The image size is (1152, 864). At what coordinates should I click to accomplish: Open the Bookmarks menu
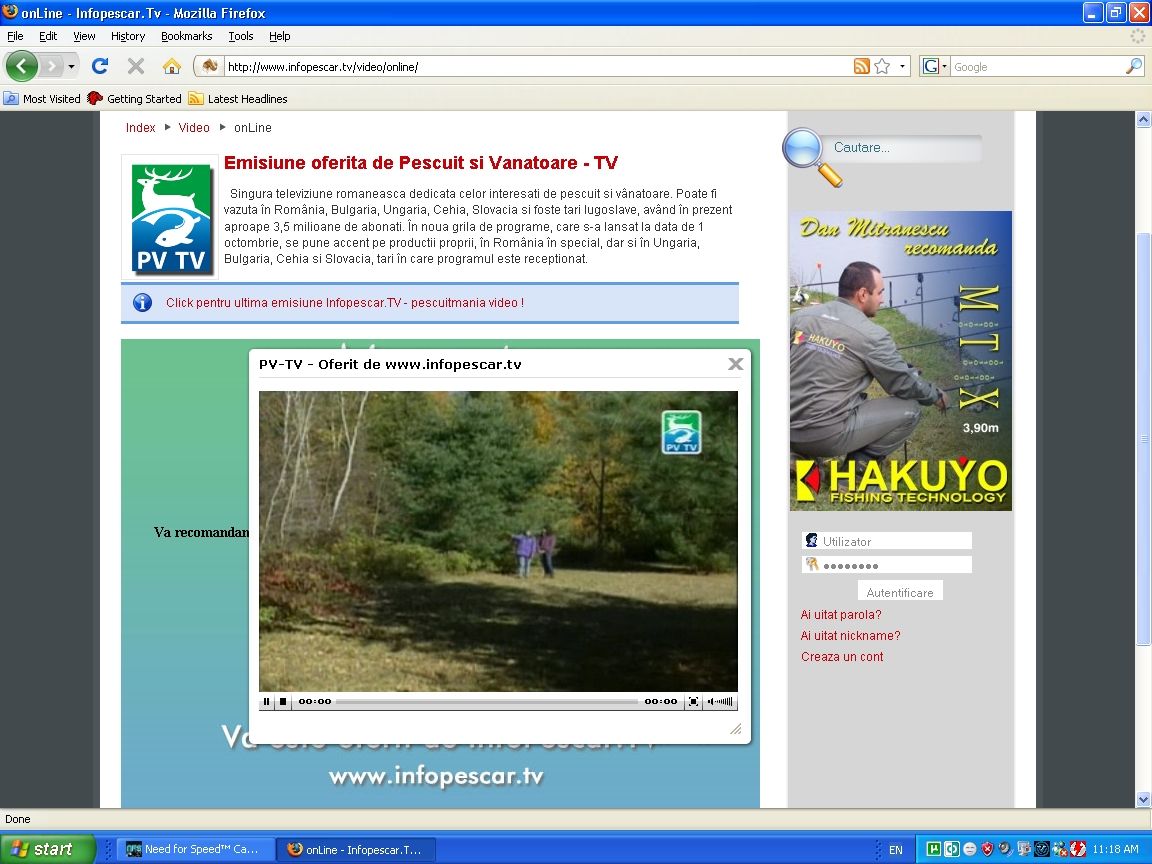click(186, 36)
